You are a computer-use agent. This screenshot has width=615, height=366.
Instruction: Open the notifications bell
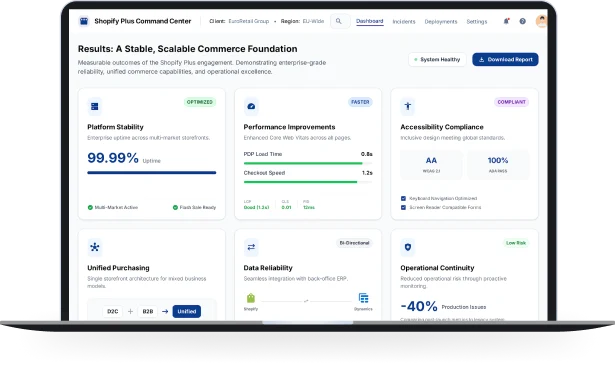506,21
